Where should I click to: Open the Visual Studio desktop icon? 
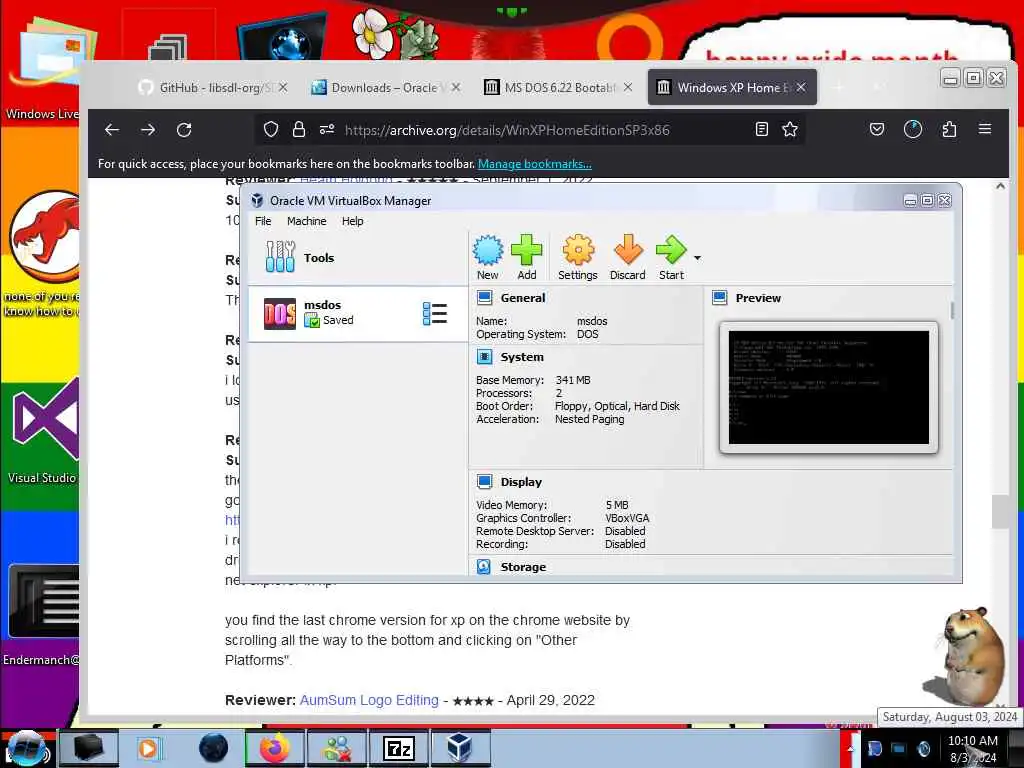click(x=42, y=431)
